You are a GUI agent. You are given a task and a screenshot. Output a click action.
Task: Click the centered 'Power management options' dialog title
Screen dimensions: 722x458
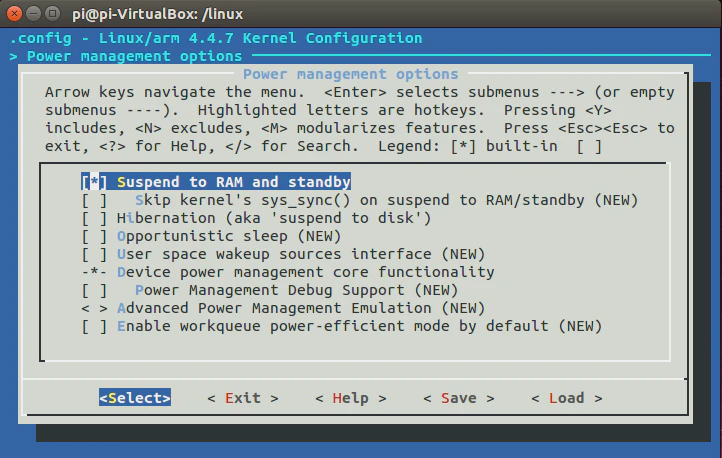[350, 74]
